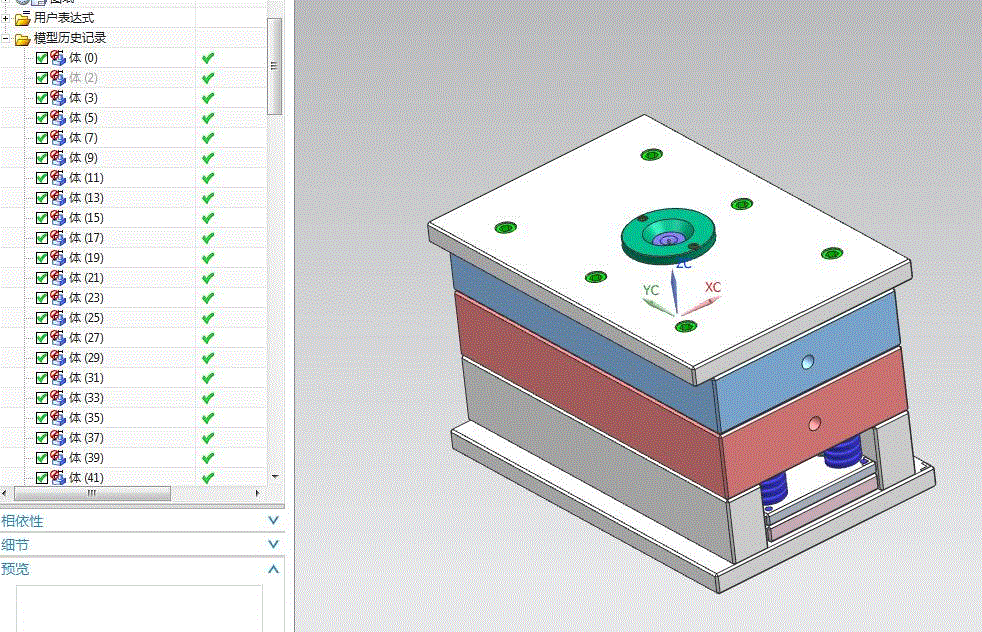
Task: Click the folder icon of 模型历史记录
Action: click(x=23, y=39)
